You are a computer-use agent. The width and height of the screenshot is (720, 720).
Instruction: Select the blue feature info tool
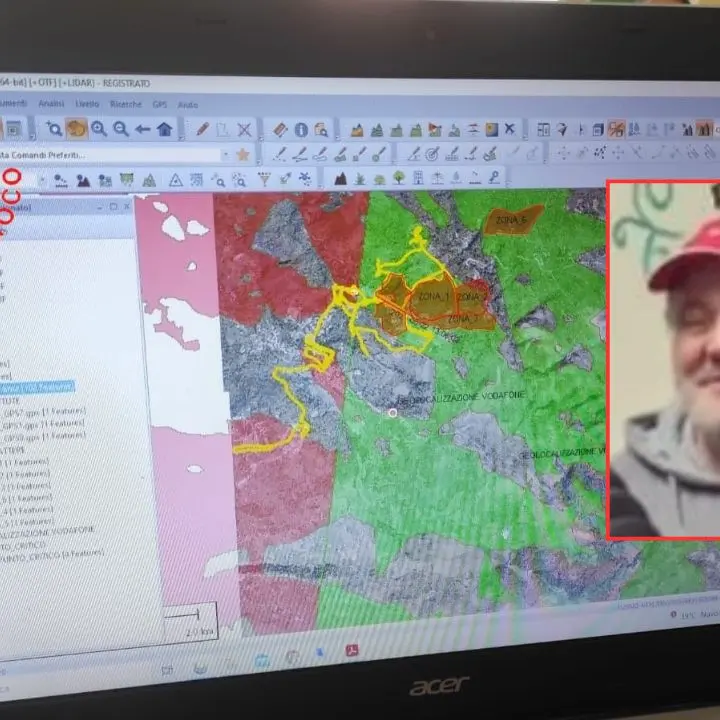click(x=301, y=130)
